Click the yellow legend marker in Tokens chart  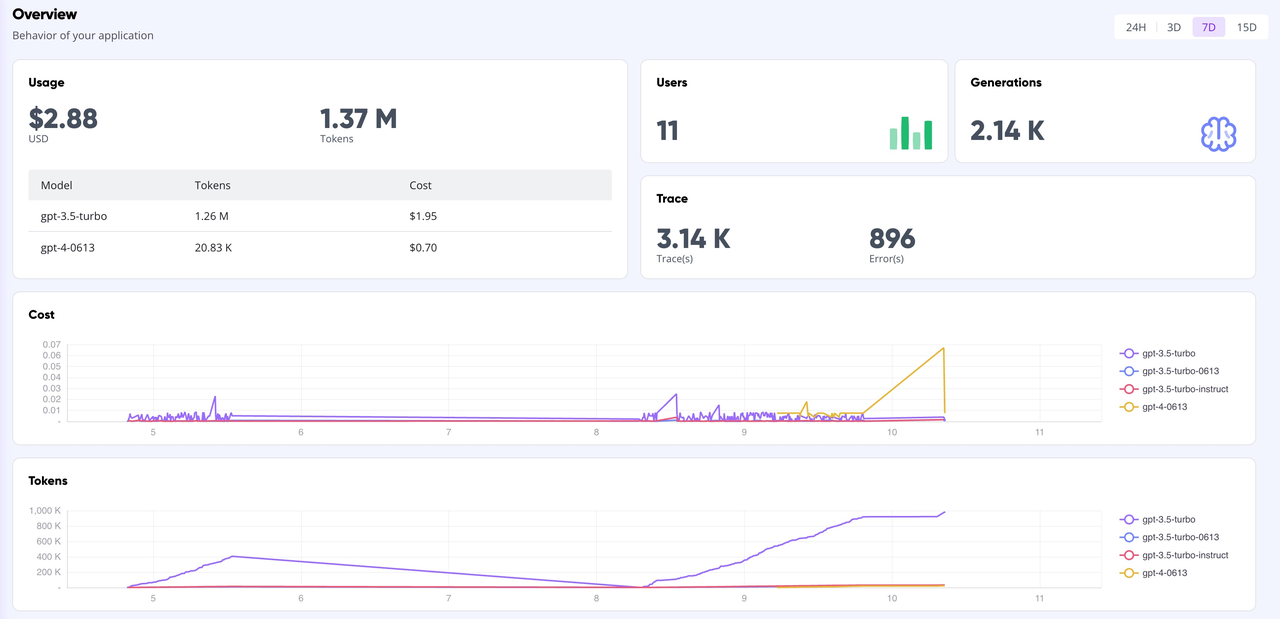[1131, 573]
